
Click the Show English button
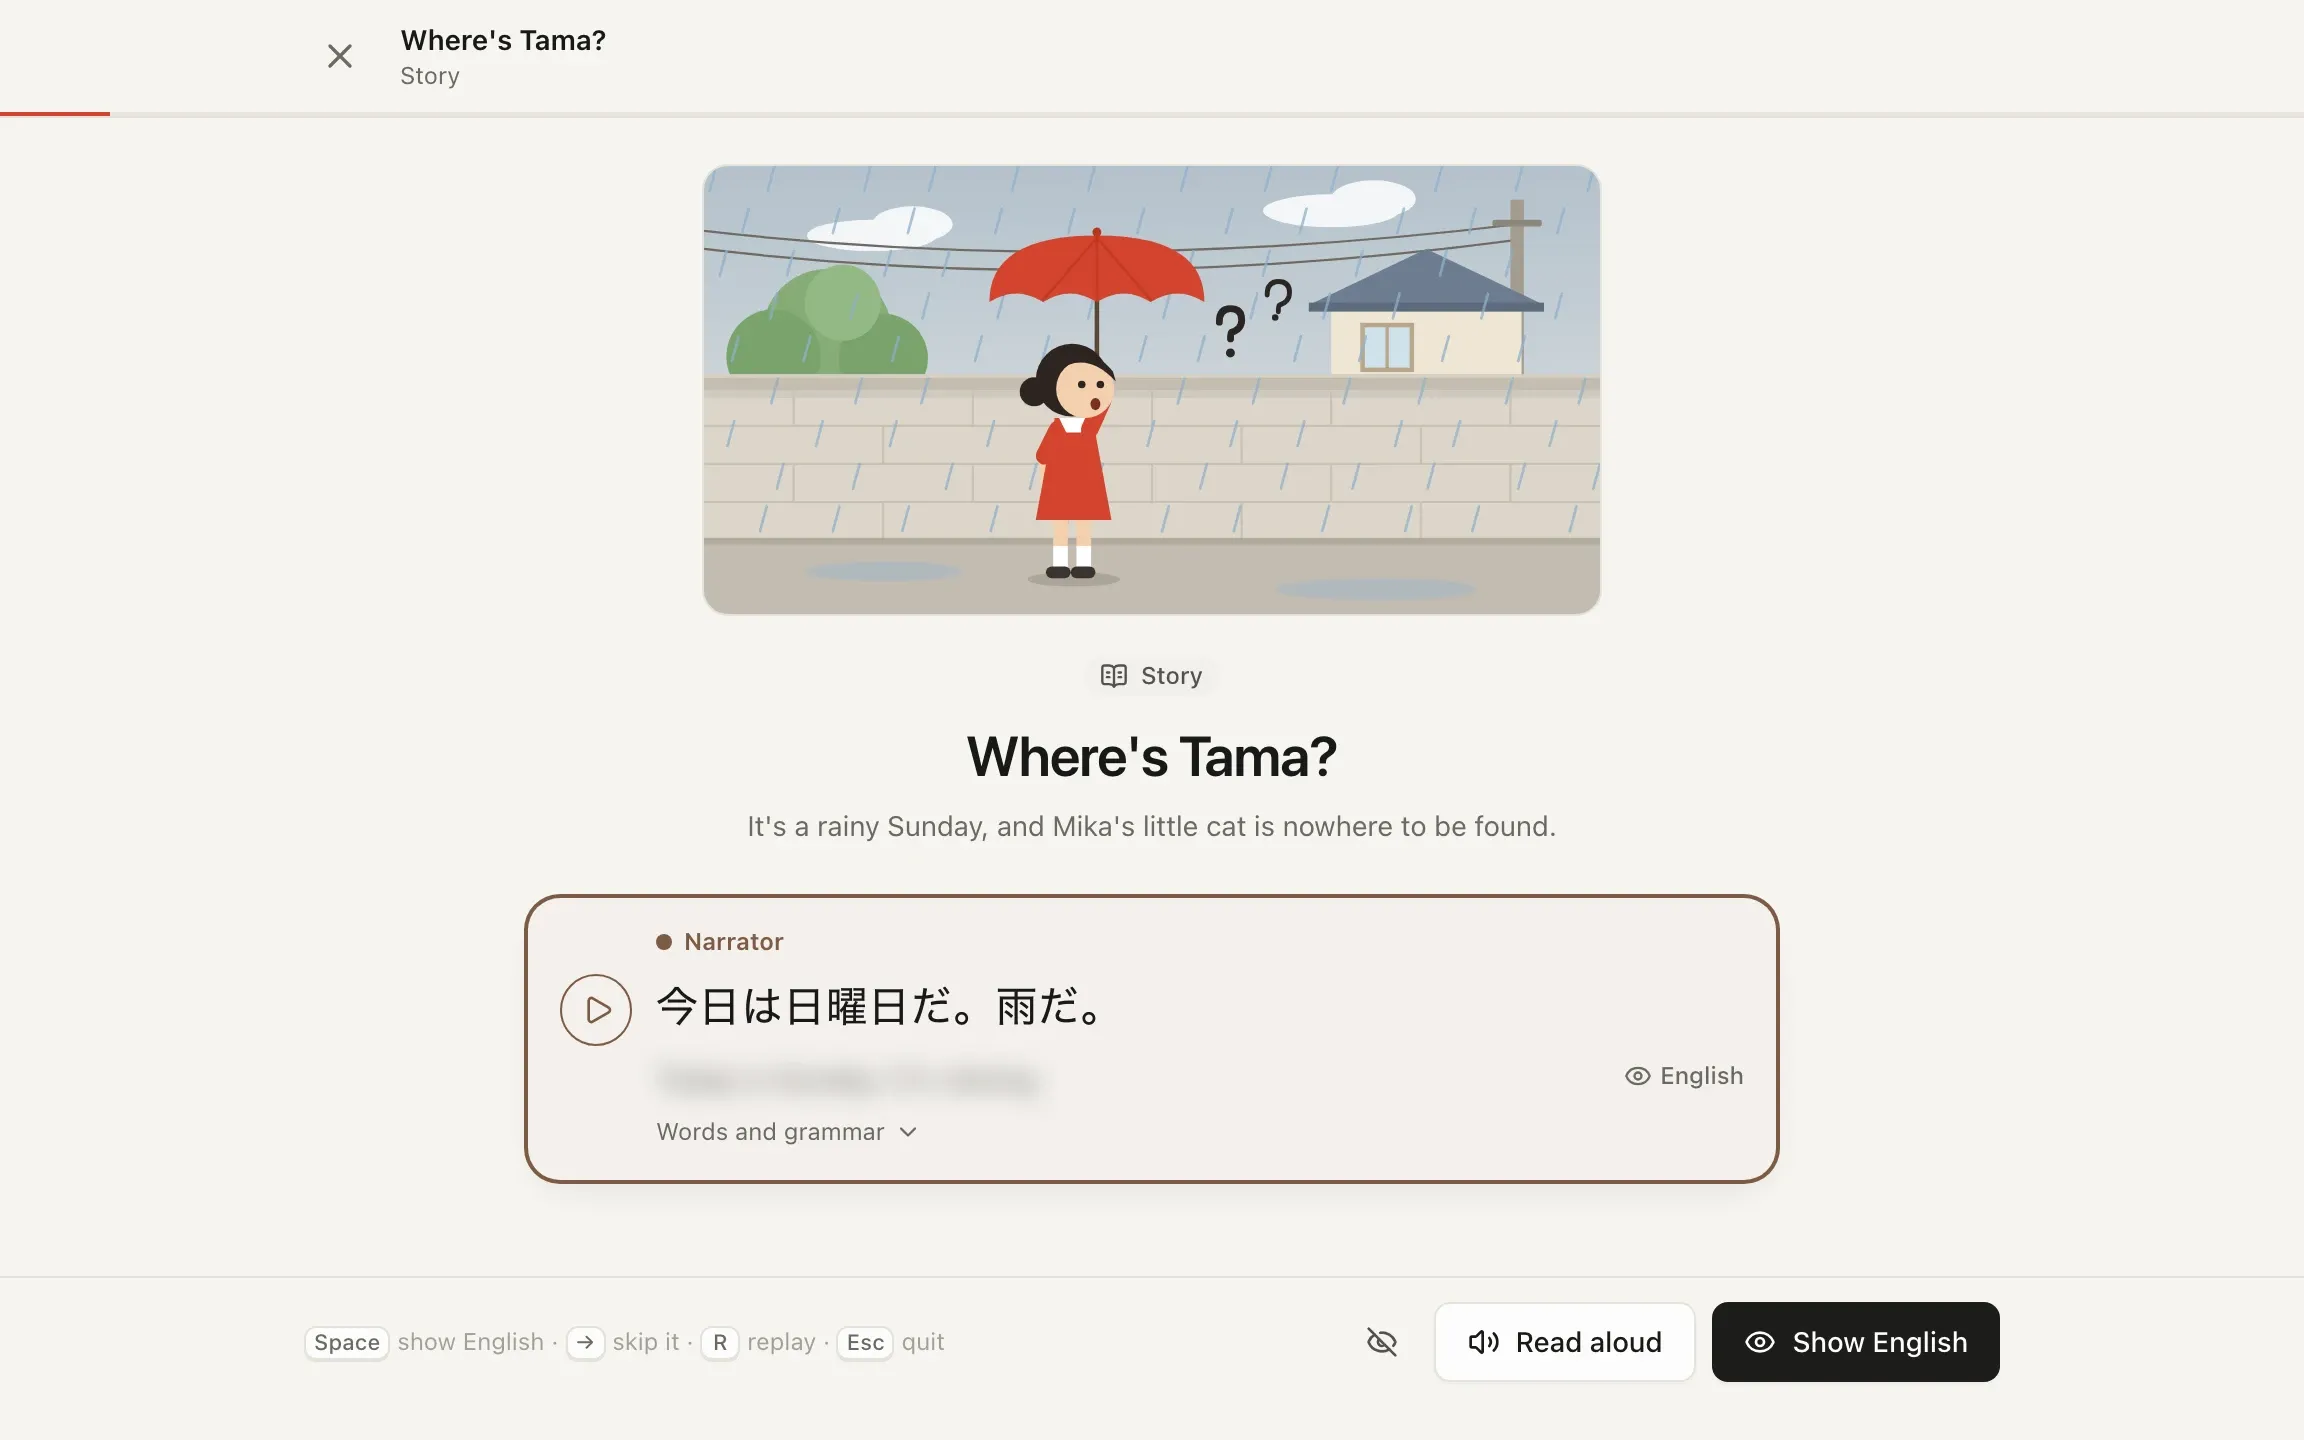[1856, 1342]
